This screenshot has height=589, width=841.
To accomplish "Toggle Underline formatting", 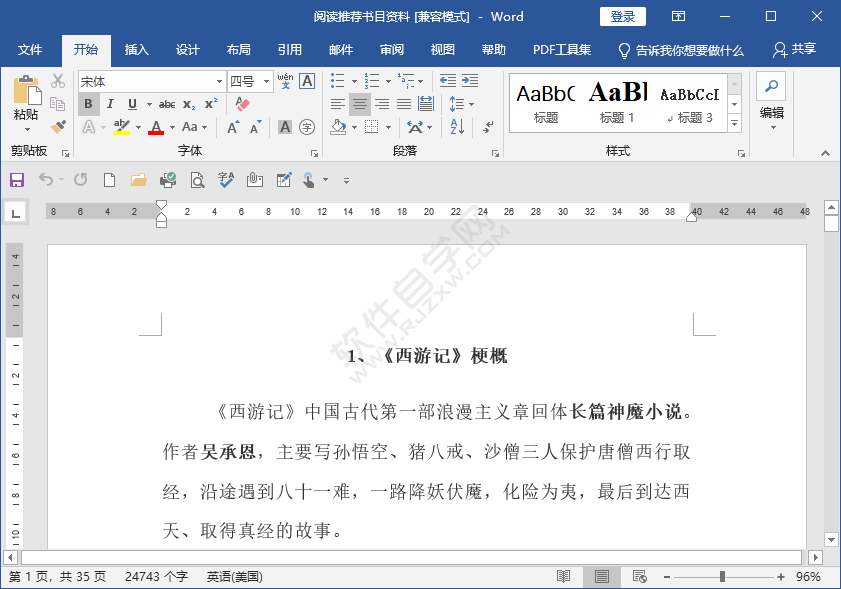I will [x=132, y=104].
